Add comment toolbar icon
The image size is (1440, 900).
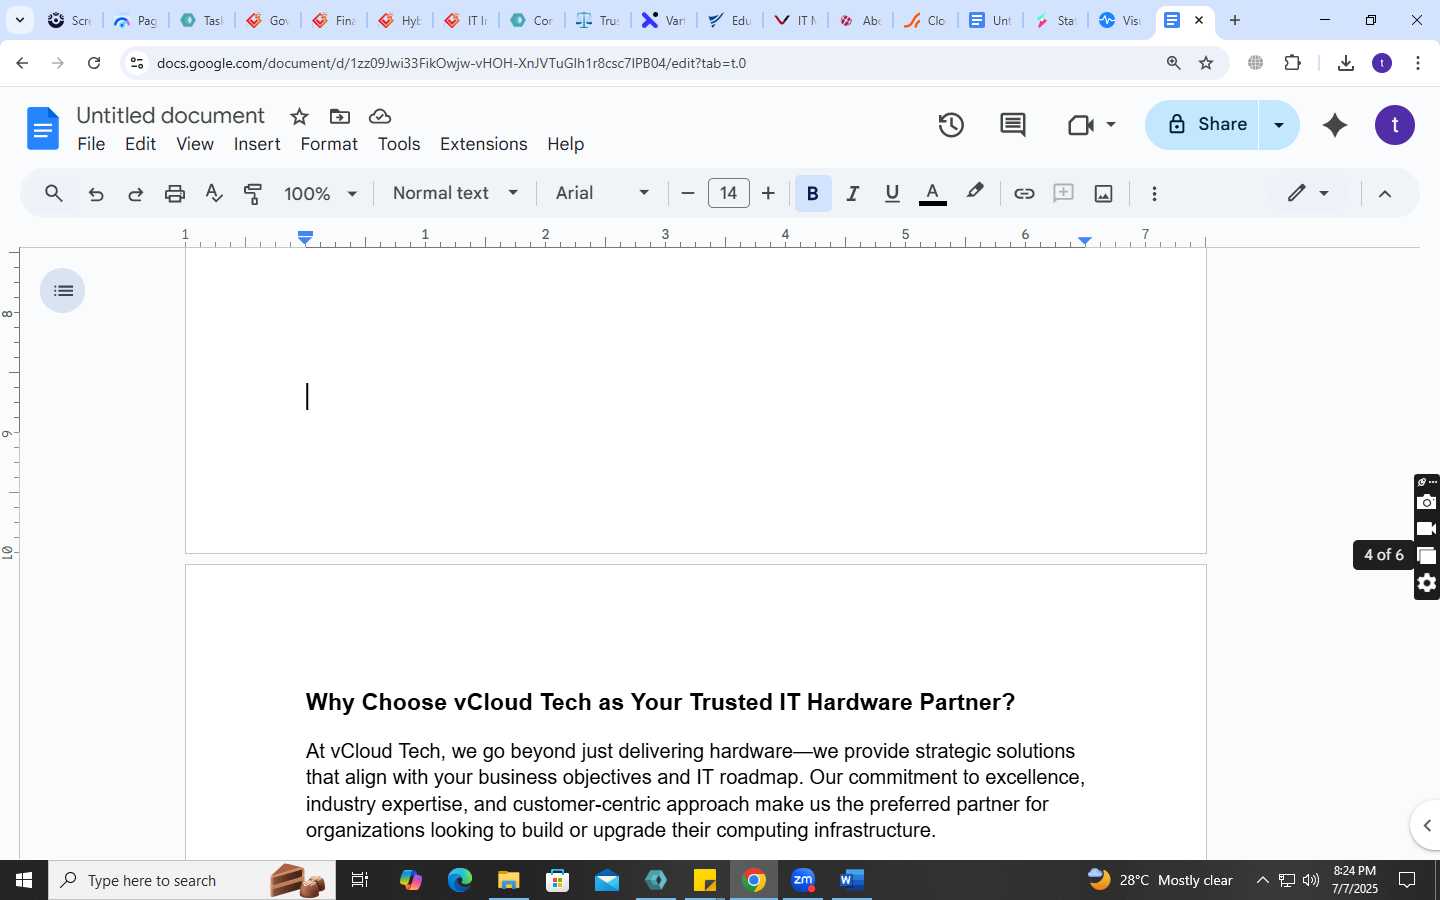pyautogui.click(x=1064, y=194)
